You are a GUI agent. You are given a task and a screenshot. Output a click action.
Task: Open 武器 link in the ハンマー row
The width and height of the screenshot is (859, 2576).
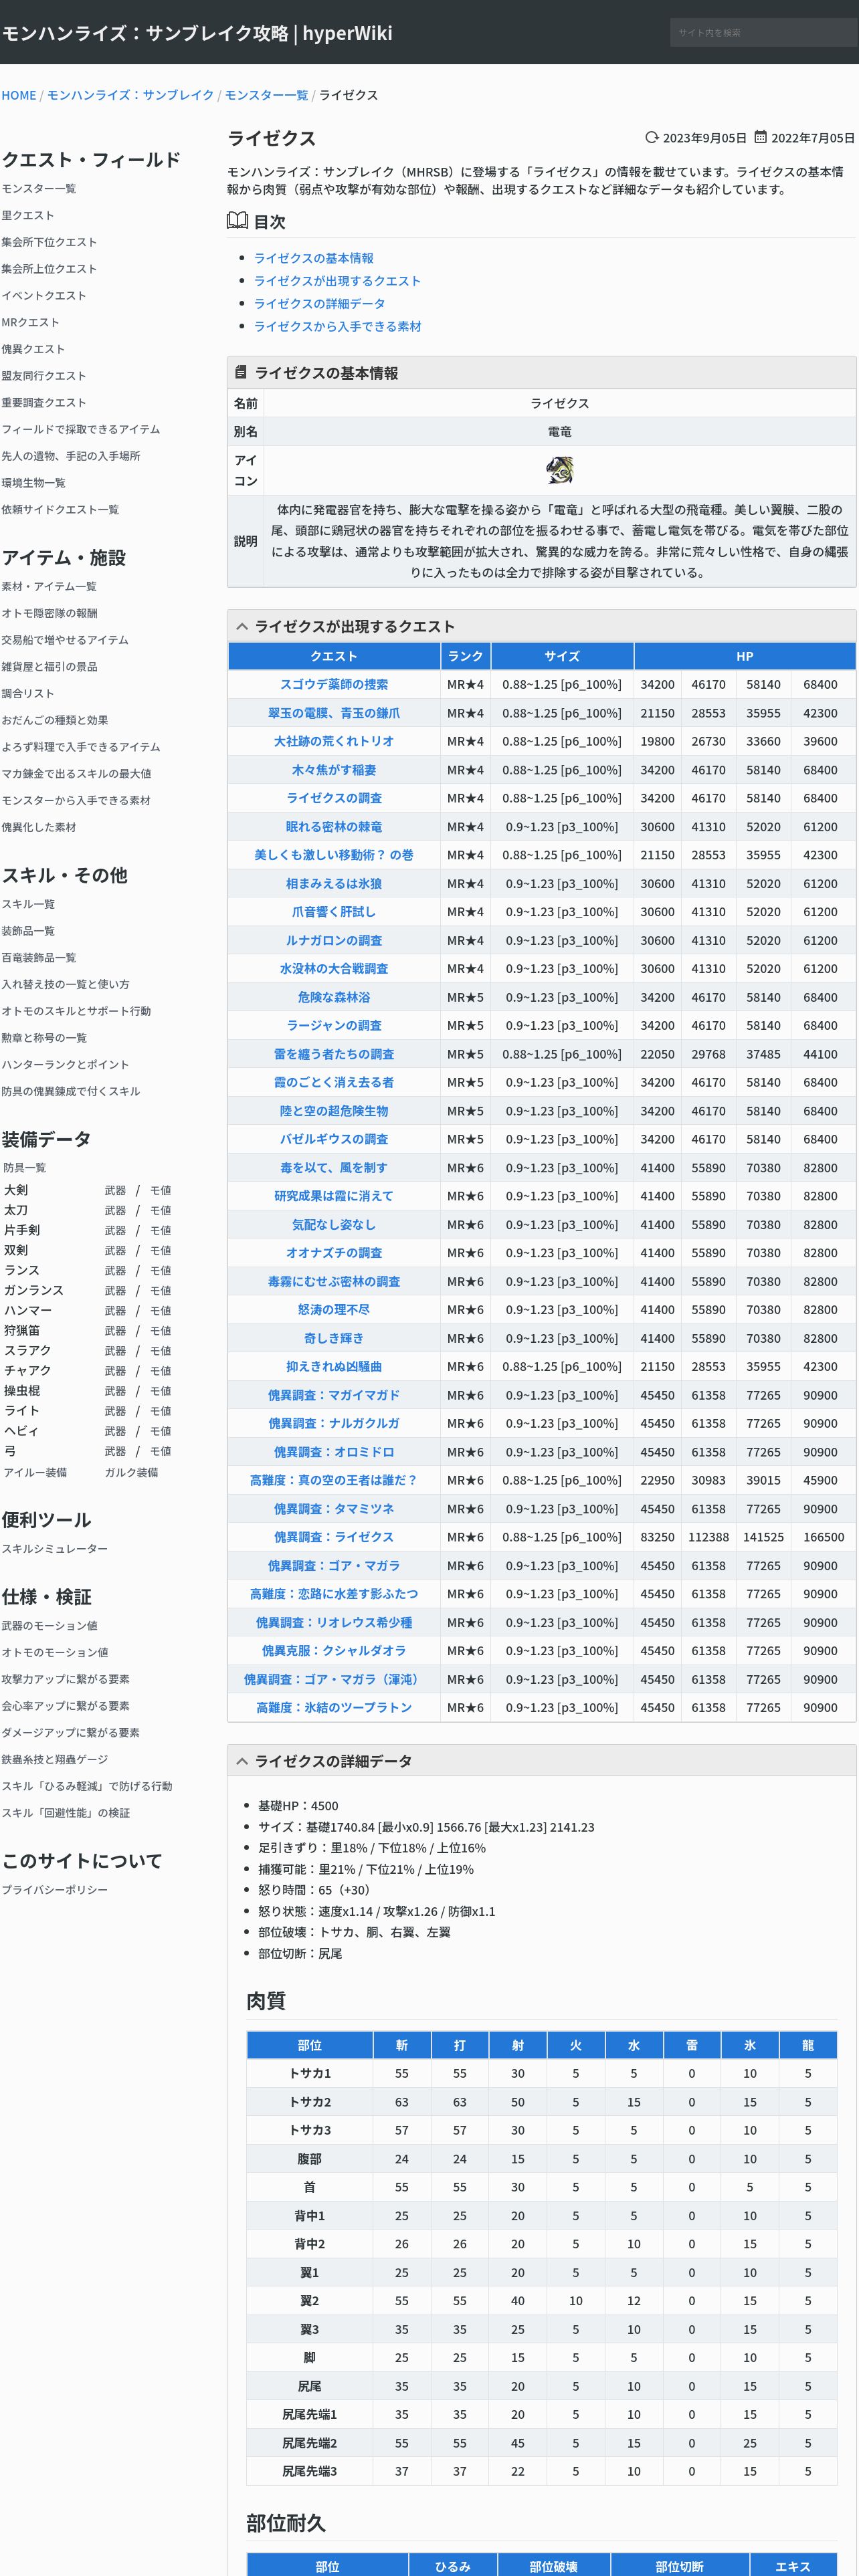coord(115,1311)
